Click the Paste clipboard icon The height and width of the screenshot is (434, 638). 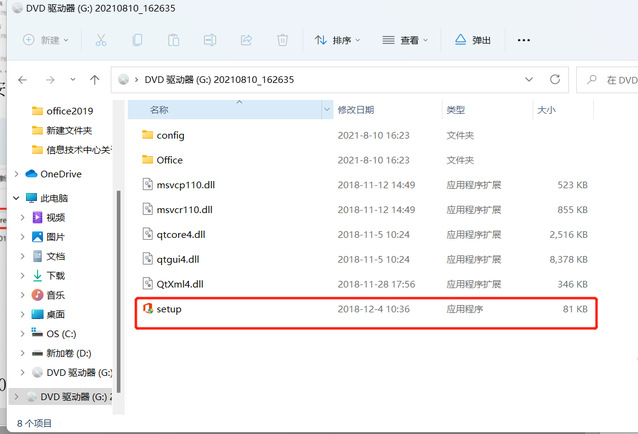pos(173,41)
